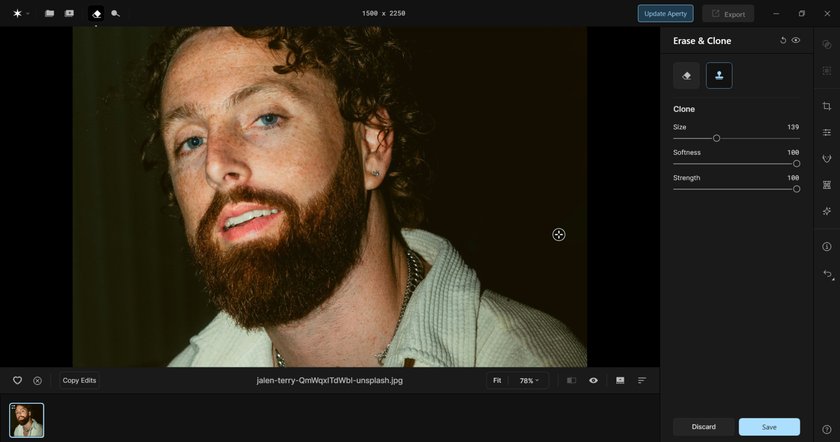Open the folder icon in top toolbar
Screen dimensions: 840x442
[49, 13]
